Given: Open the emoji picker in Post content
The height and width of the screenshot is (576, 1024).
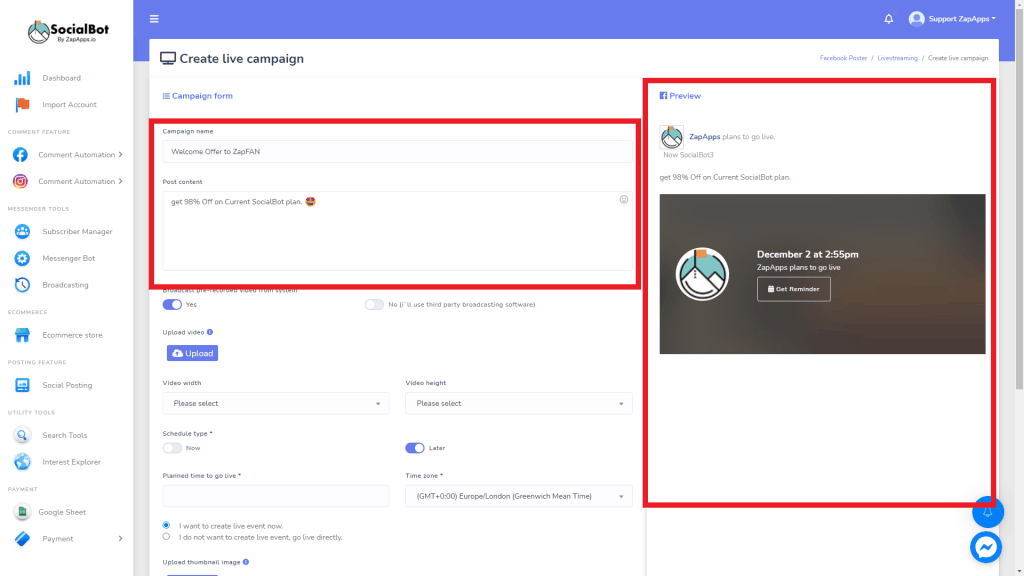Looking at the screenshot, I should pos(624,200).
